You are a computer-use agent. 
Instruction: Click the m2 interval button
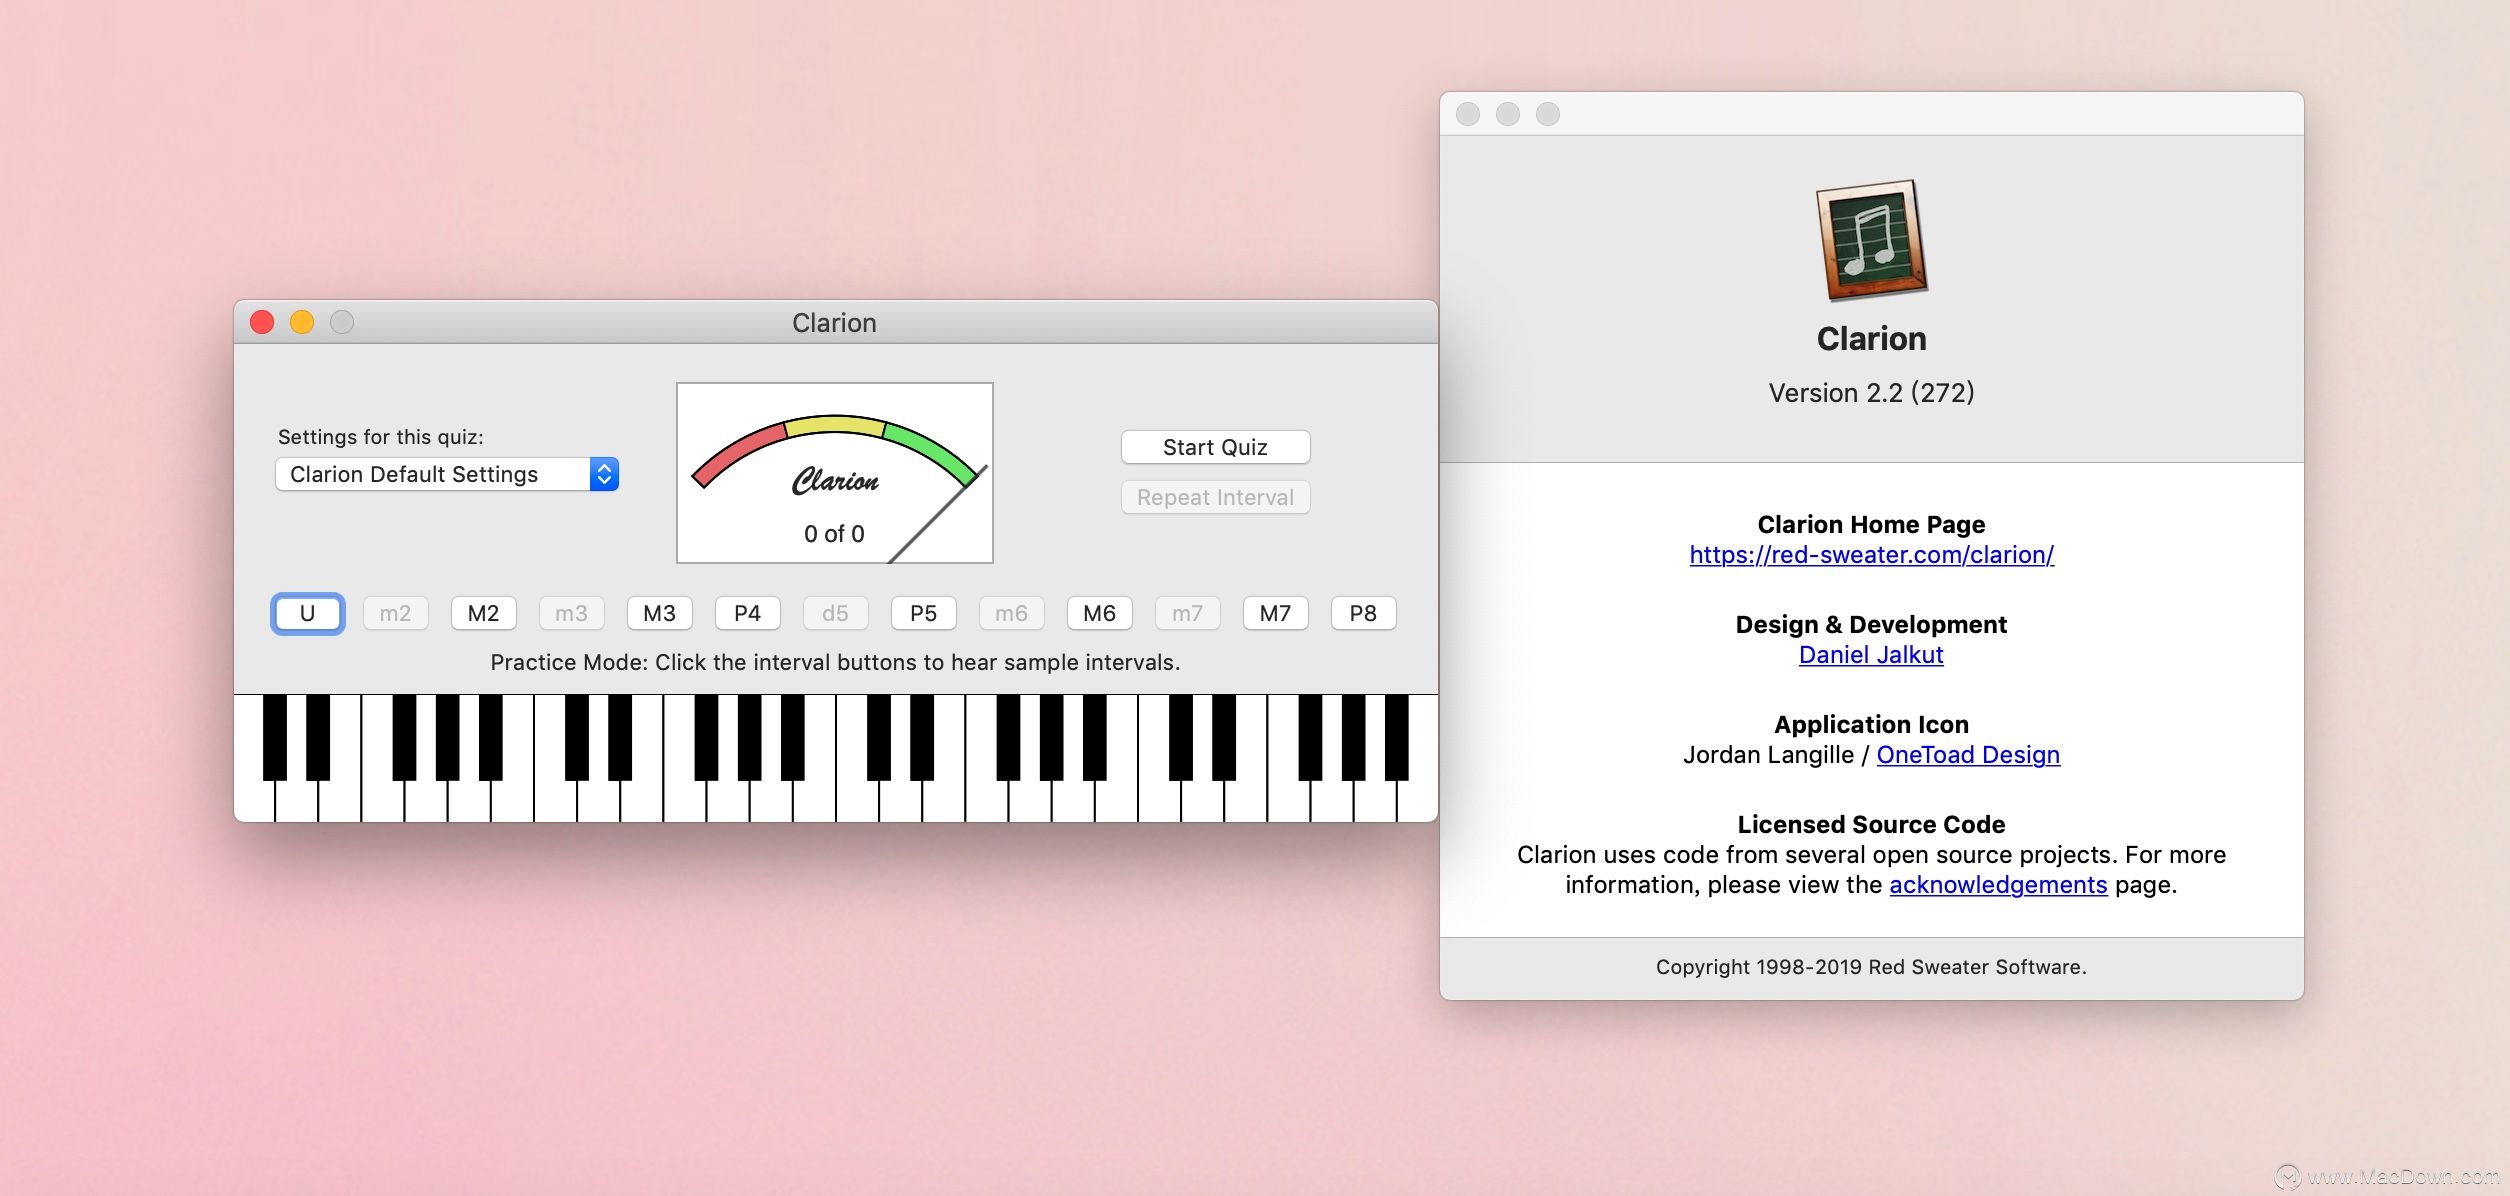click(395, 613)
